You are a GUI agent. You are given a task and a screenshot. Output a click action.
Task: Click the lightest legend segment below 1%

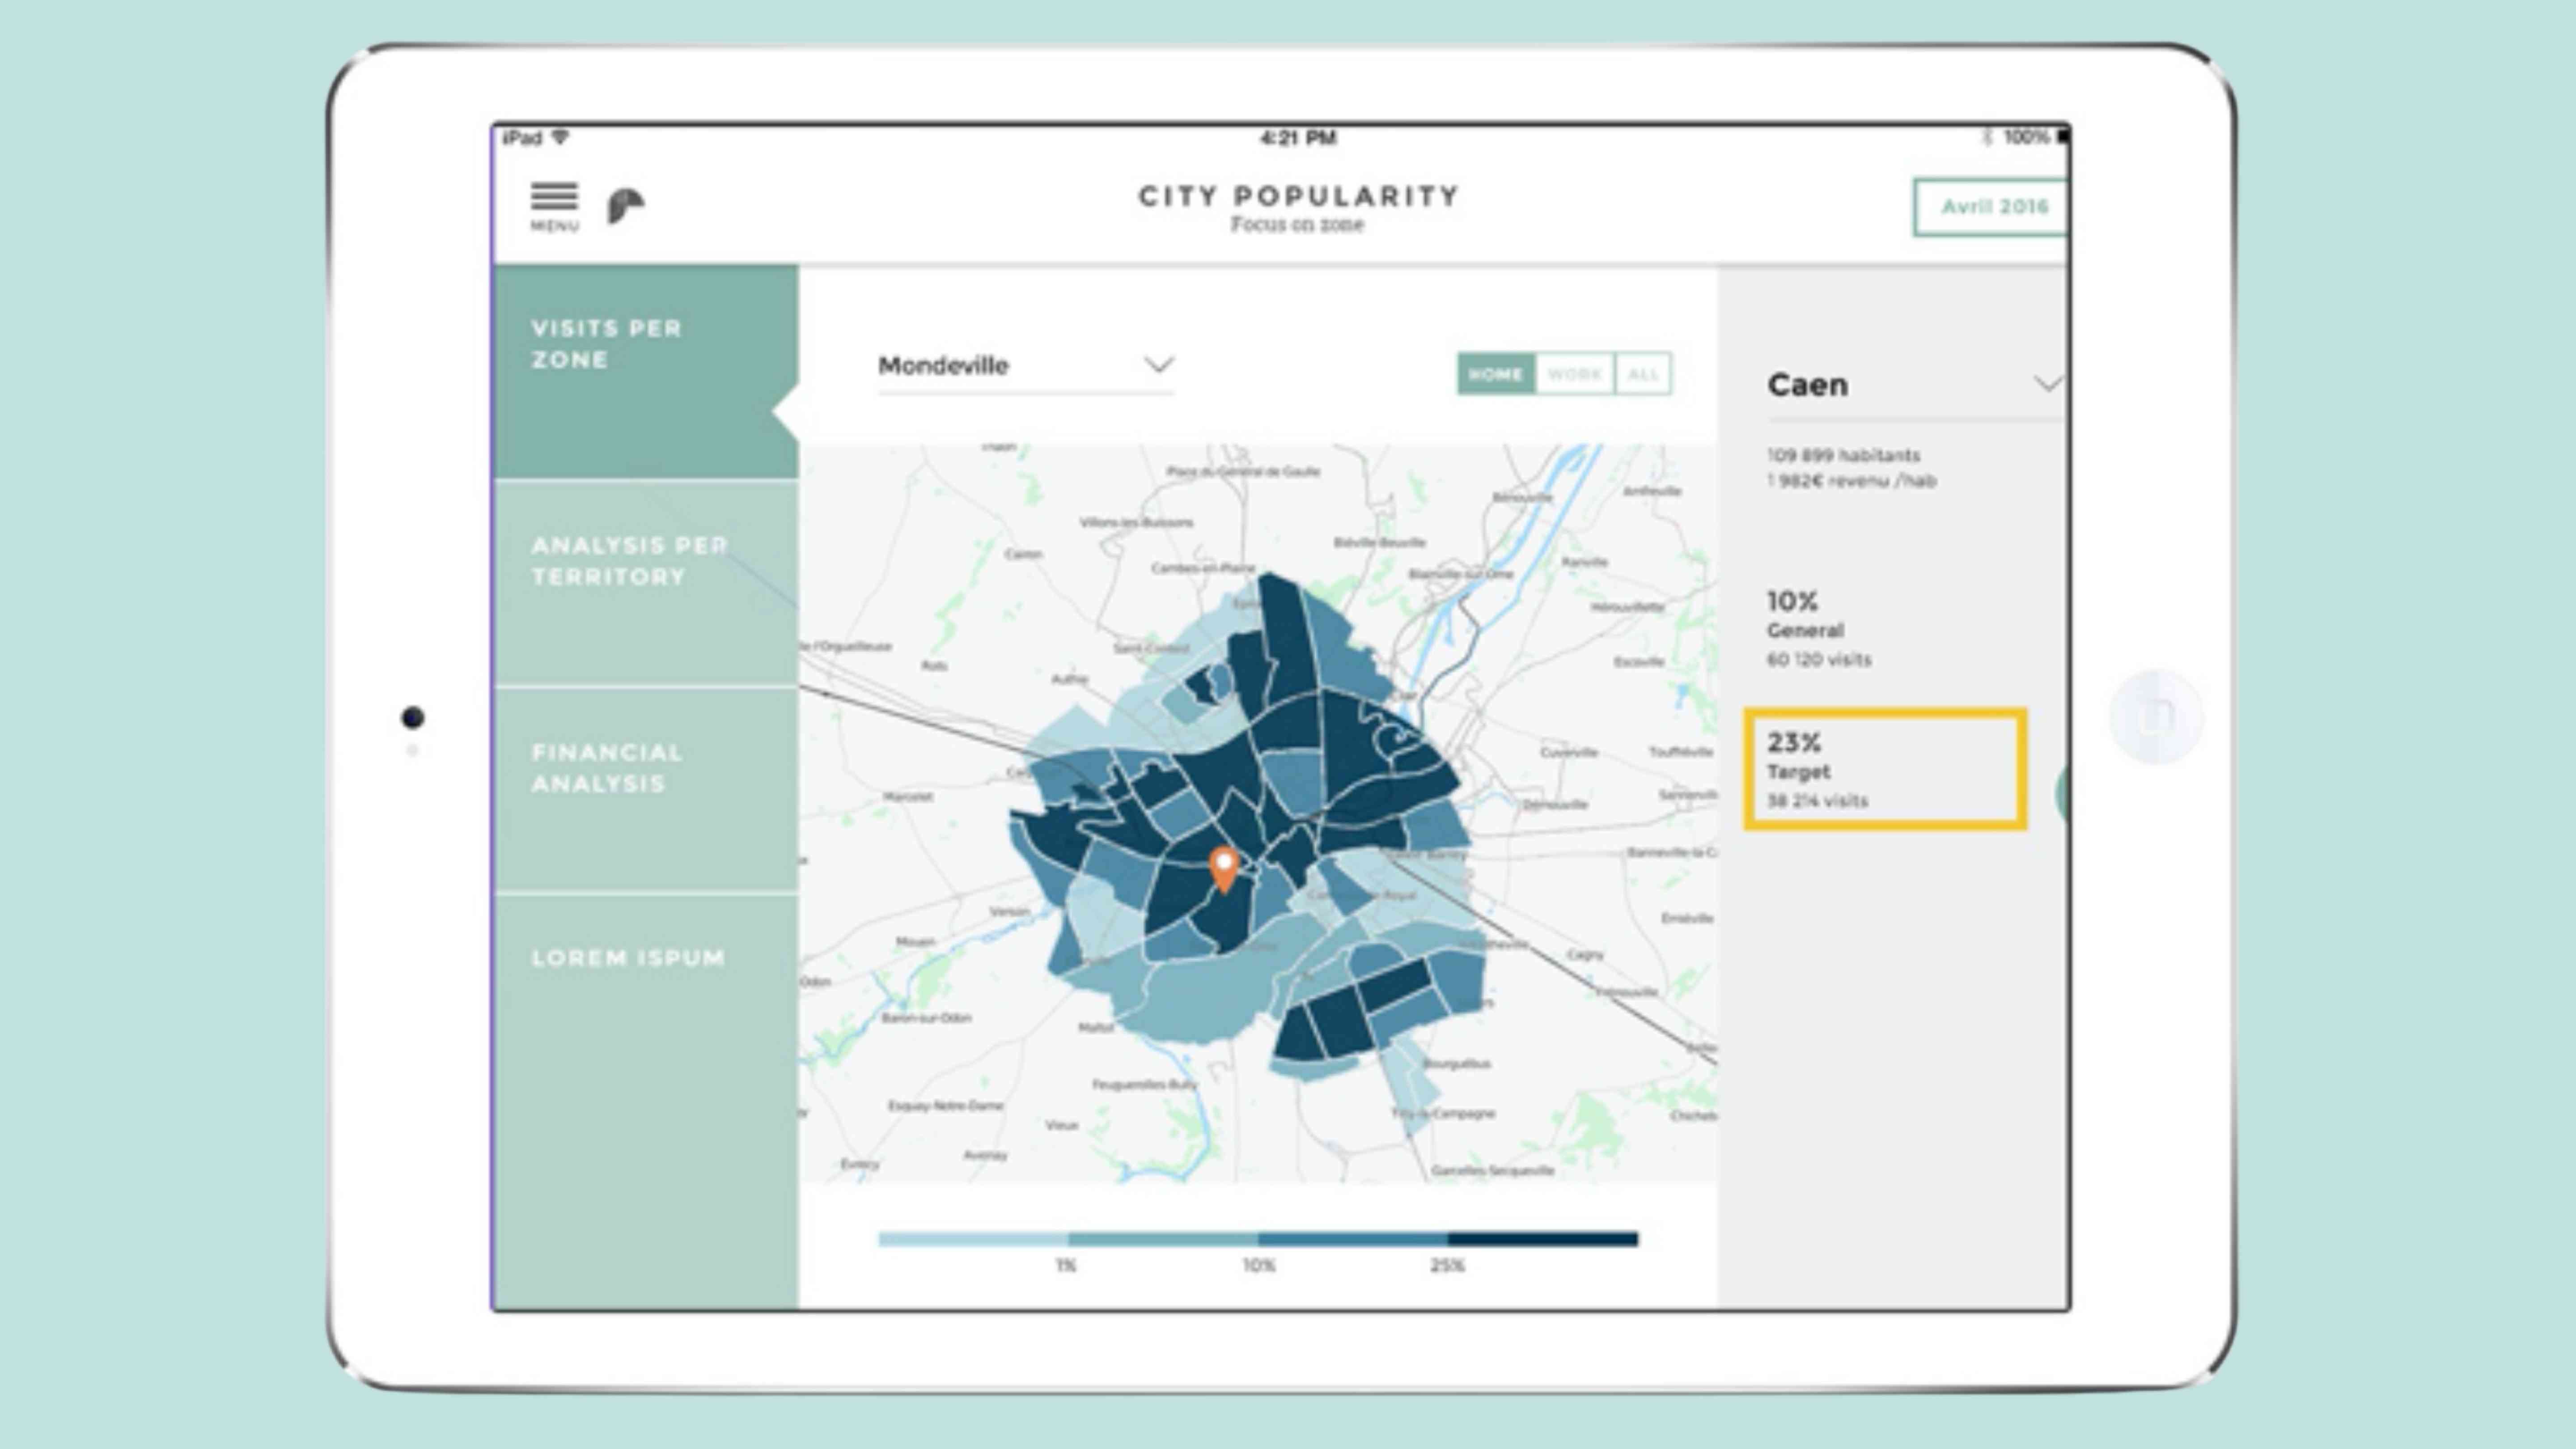(x=973, y=1239)
